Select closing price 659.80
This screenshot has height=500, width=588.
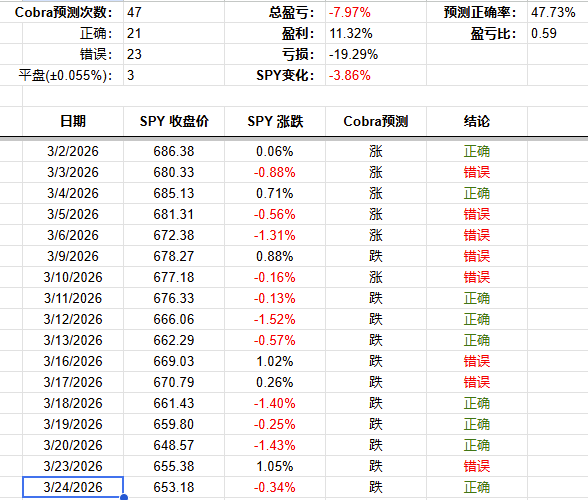point(174,424)
